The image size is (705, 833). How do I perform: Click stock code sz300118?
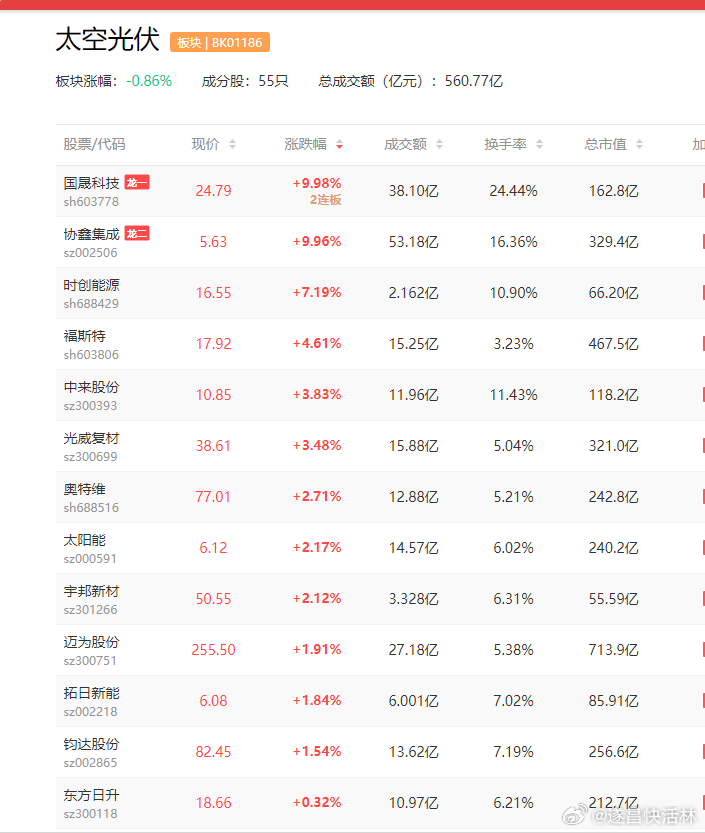(90, 814)
